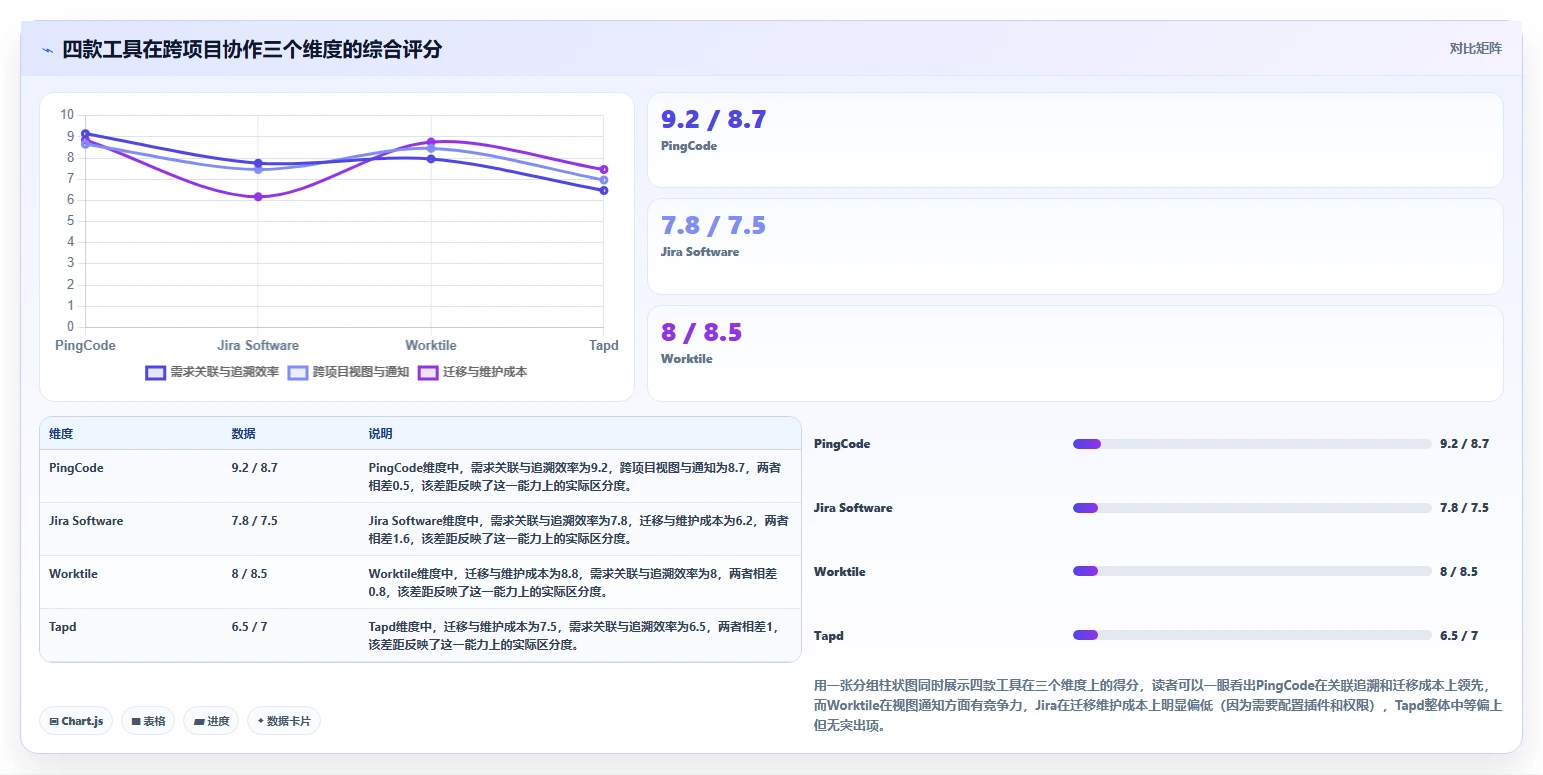
Task: Toggle the 跨项目视图与通知 legend item
Action: pos(348,372)
